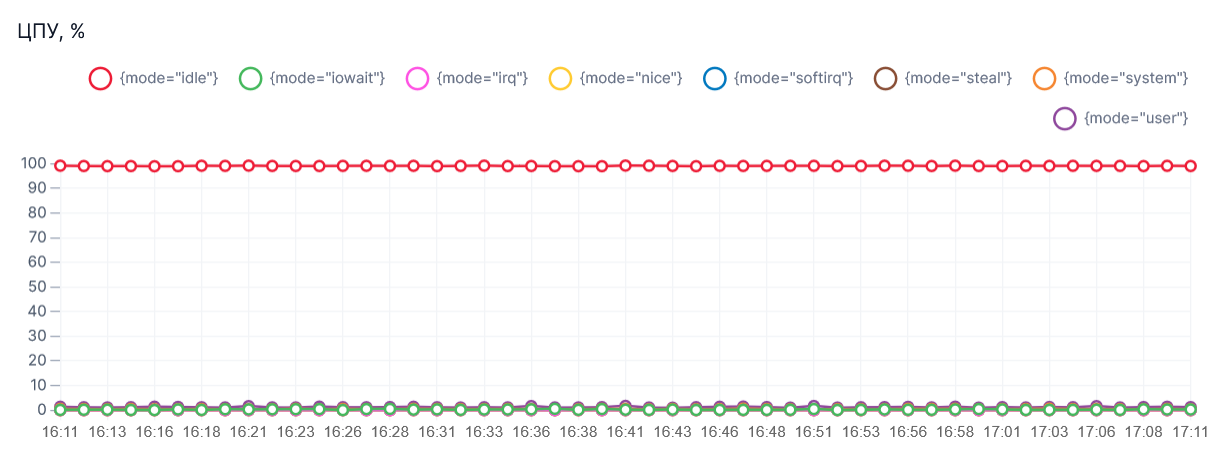This screenshot has height=455, width=1224.
Task: Click the brown steal legend circle
Action: pyautogui.click(x=884, y=78)
